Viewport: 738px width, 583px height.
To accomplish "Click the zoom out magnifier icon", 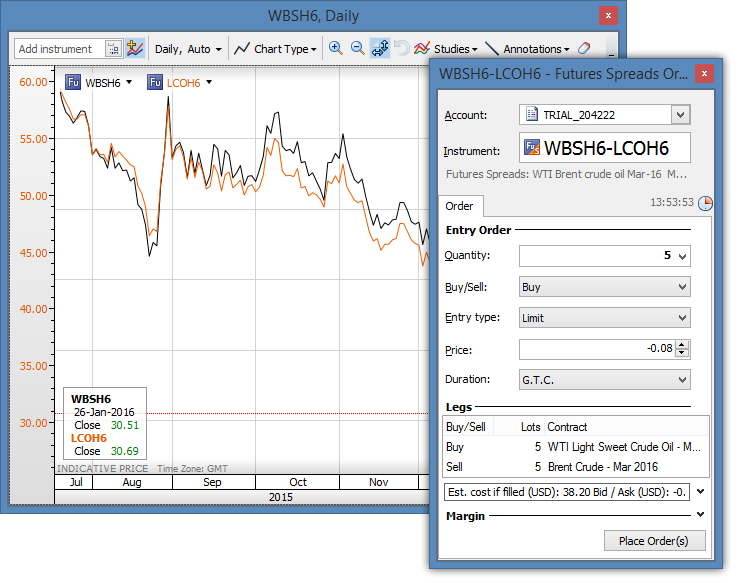I will [x=357, y=48].
